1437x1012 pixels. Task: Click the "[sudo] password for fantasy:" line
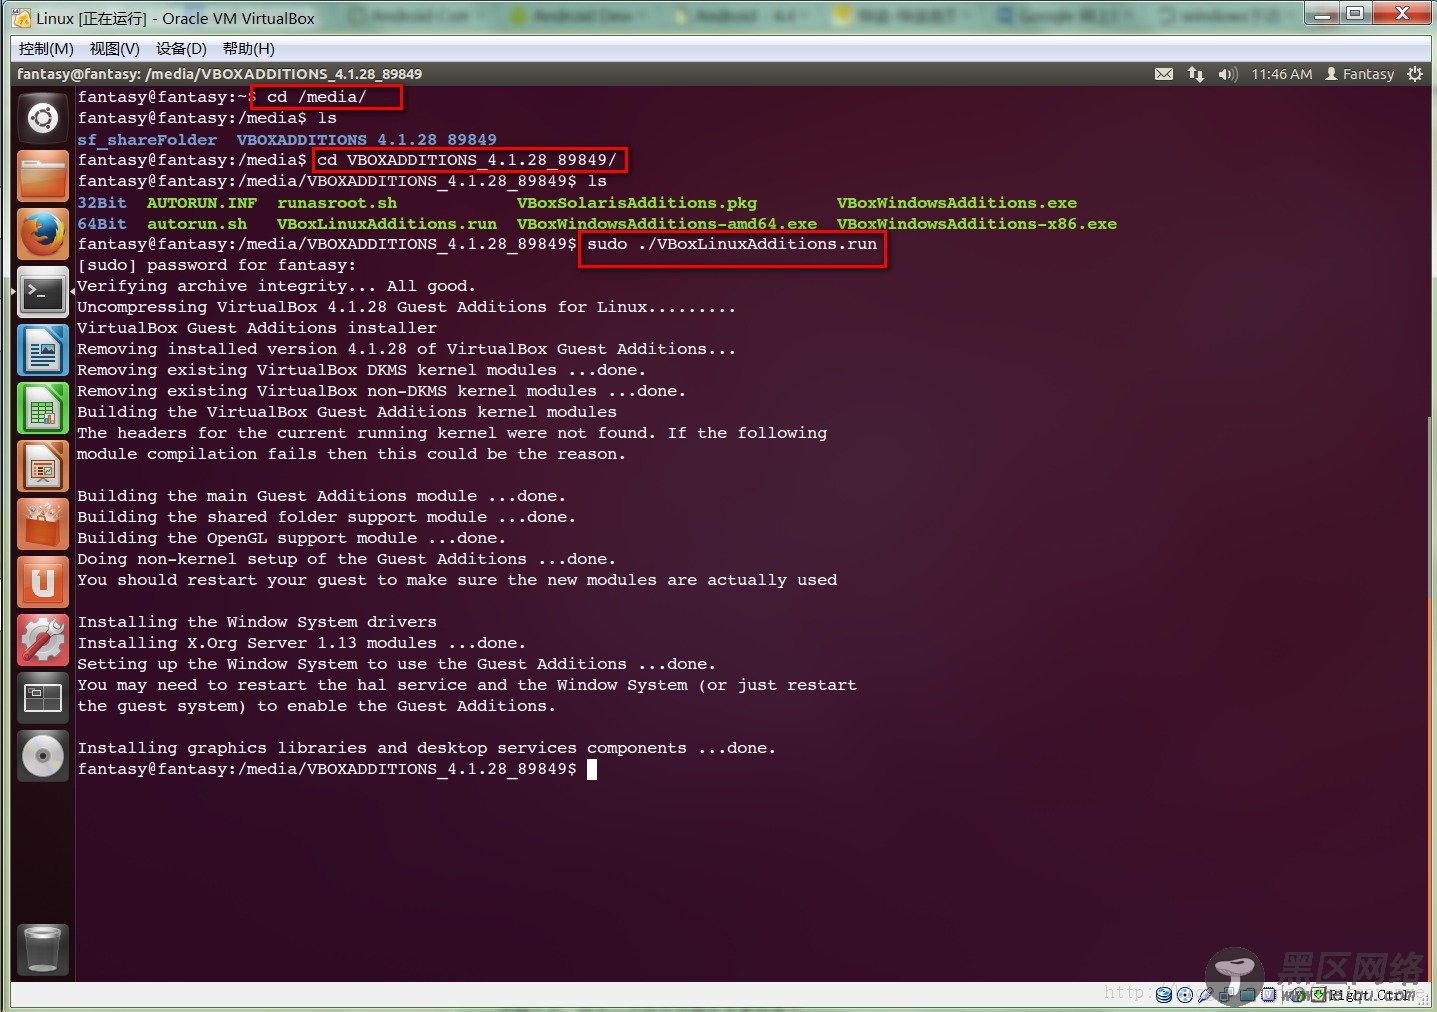tap(217, 265)
